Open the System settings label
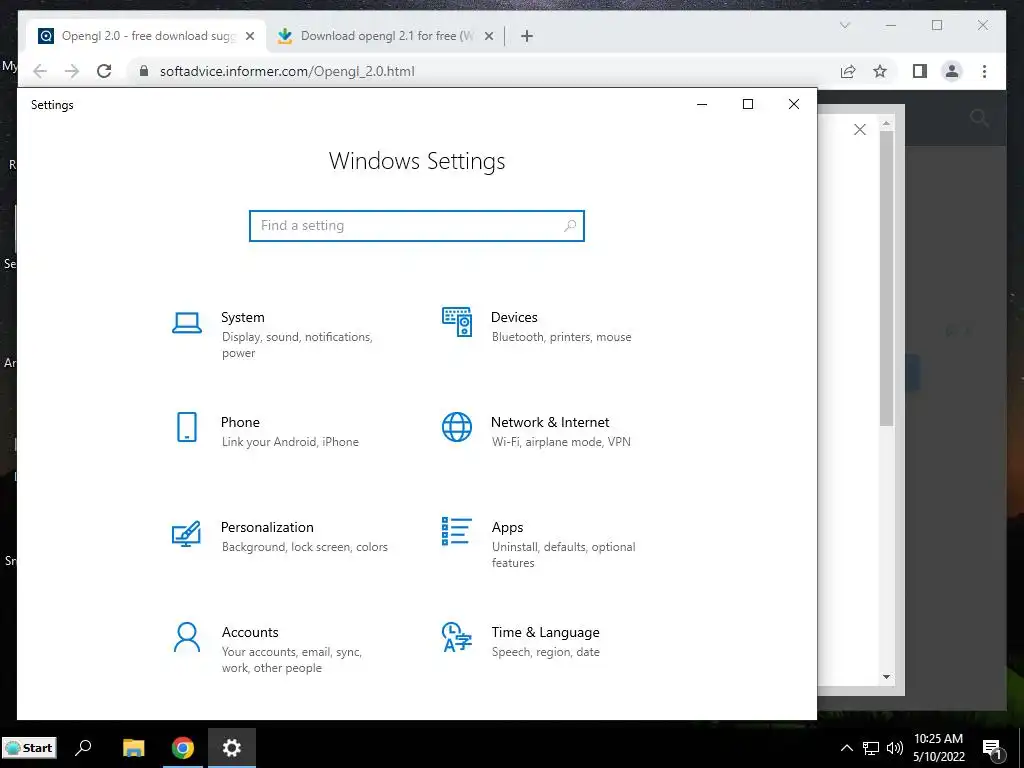Image resolution: width=1024 pixels, height=768 pixels. [243, 317]
